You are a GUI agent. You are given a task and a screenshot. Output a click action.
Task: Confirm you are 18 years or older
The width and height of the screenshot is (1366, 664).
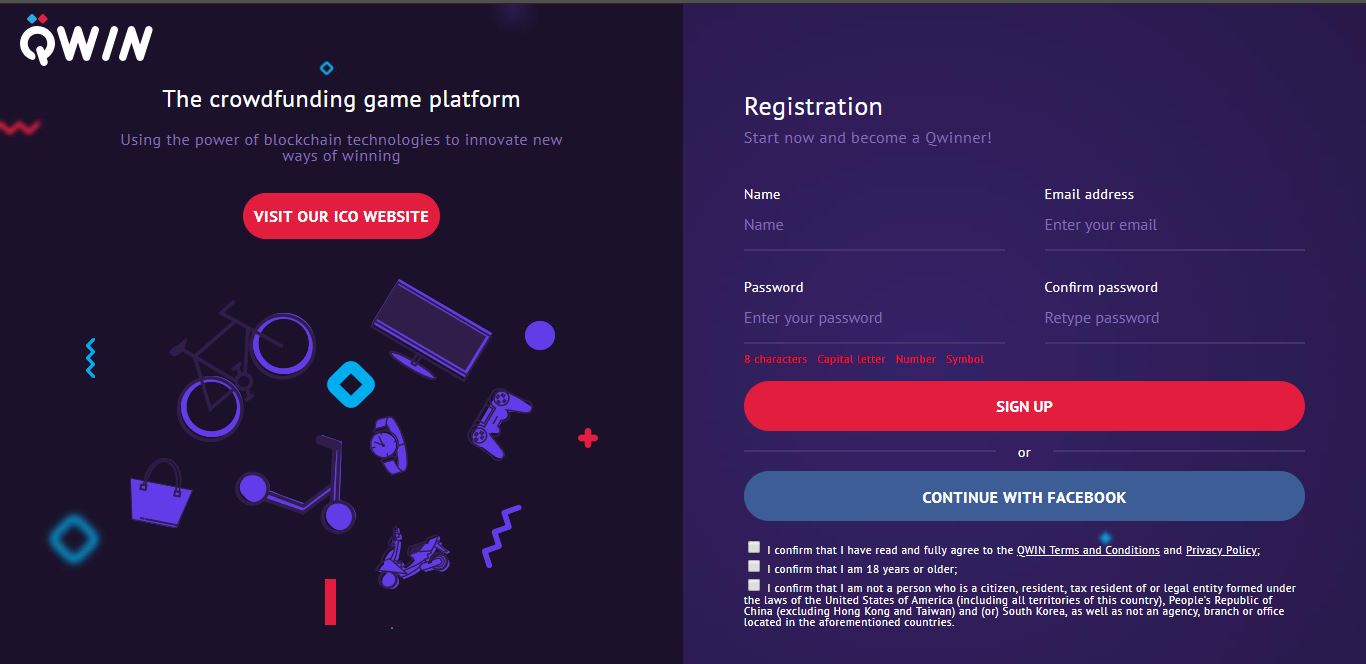click(754, 566)
